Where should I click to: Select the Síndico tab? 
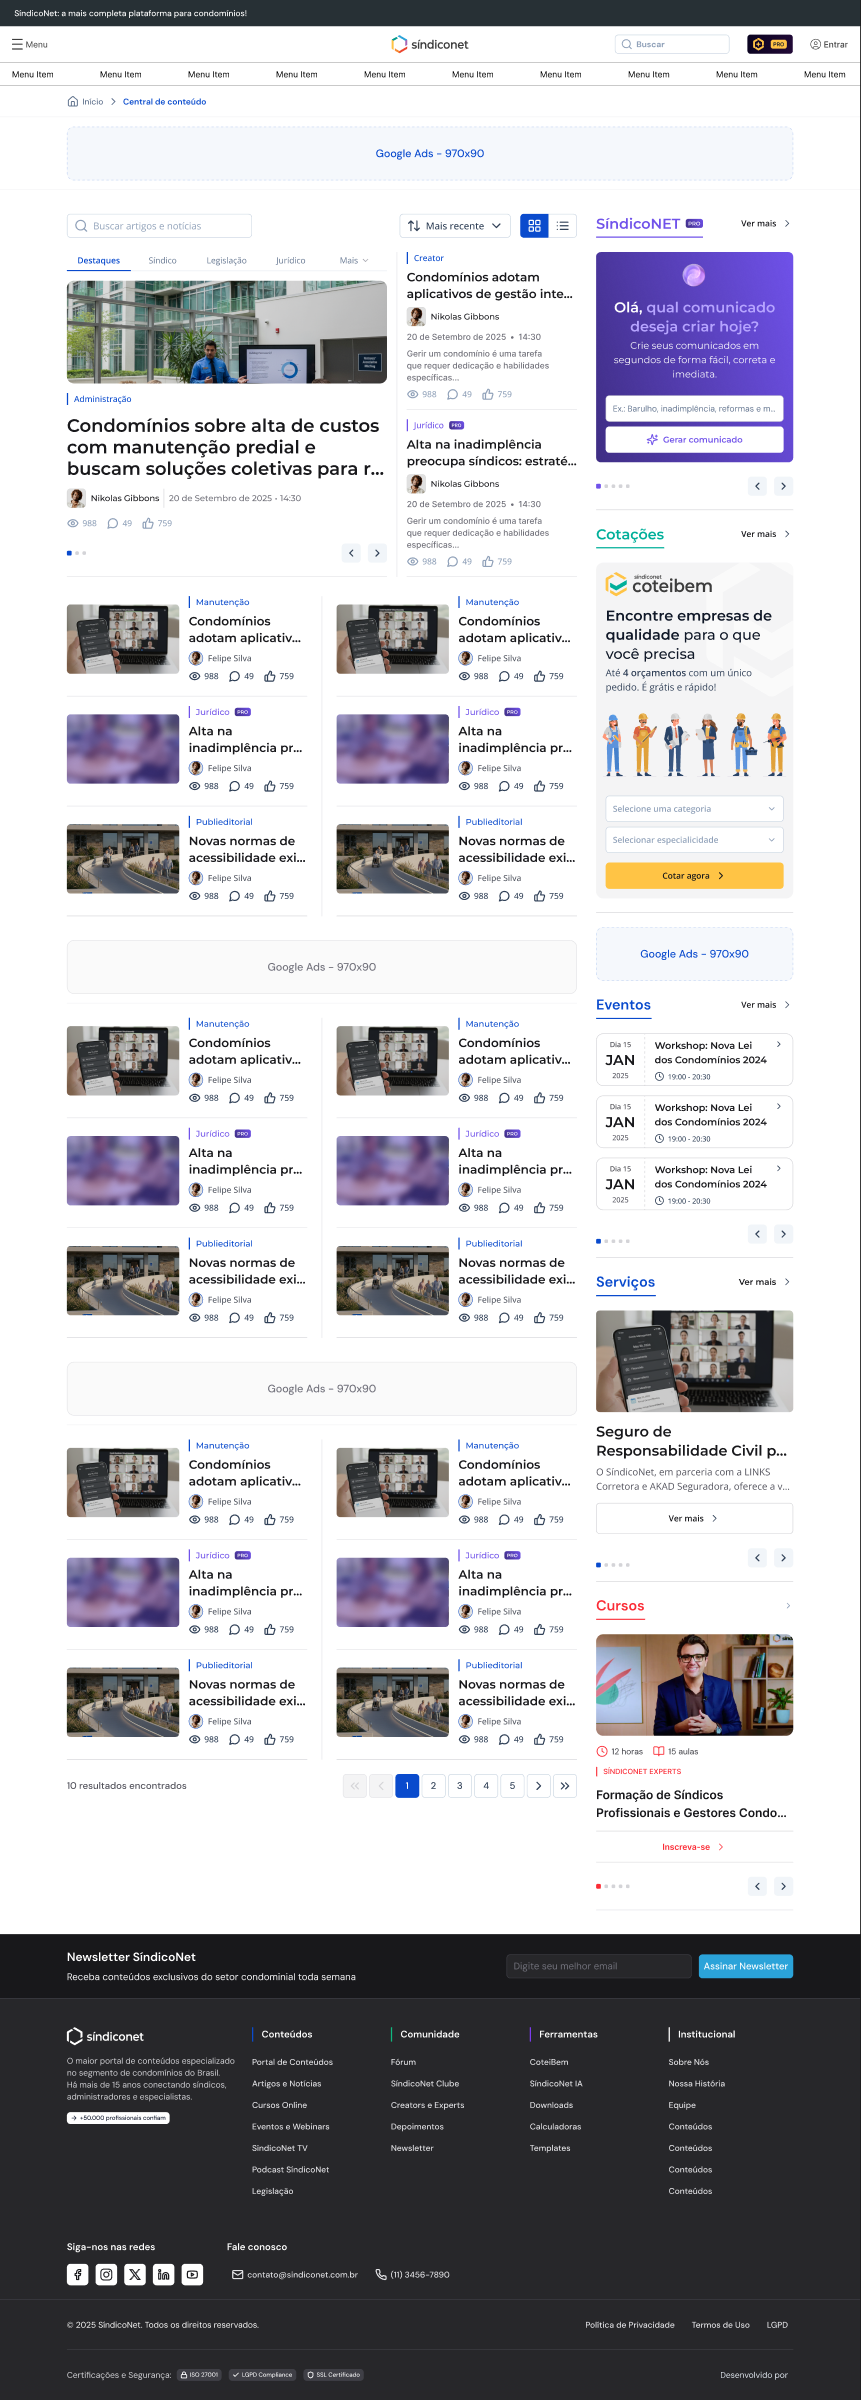point(162,260)
